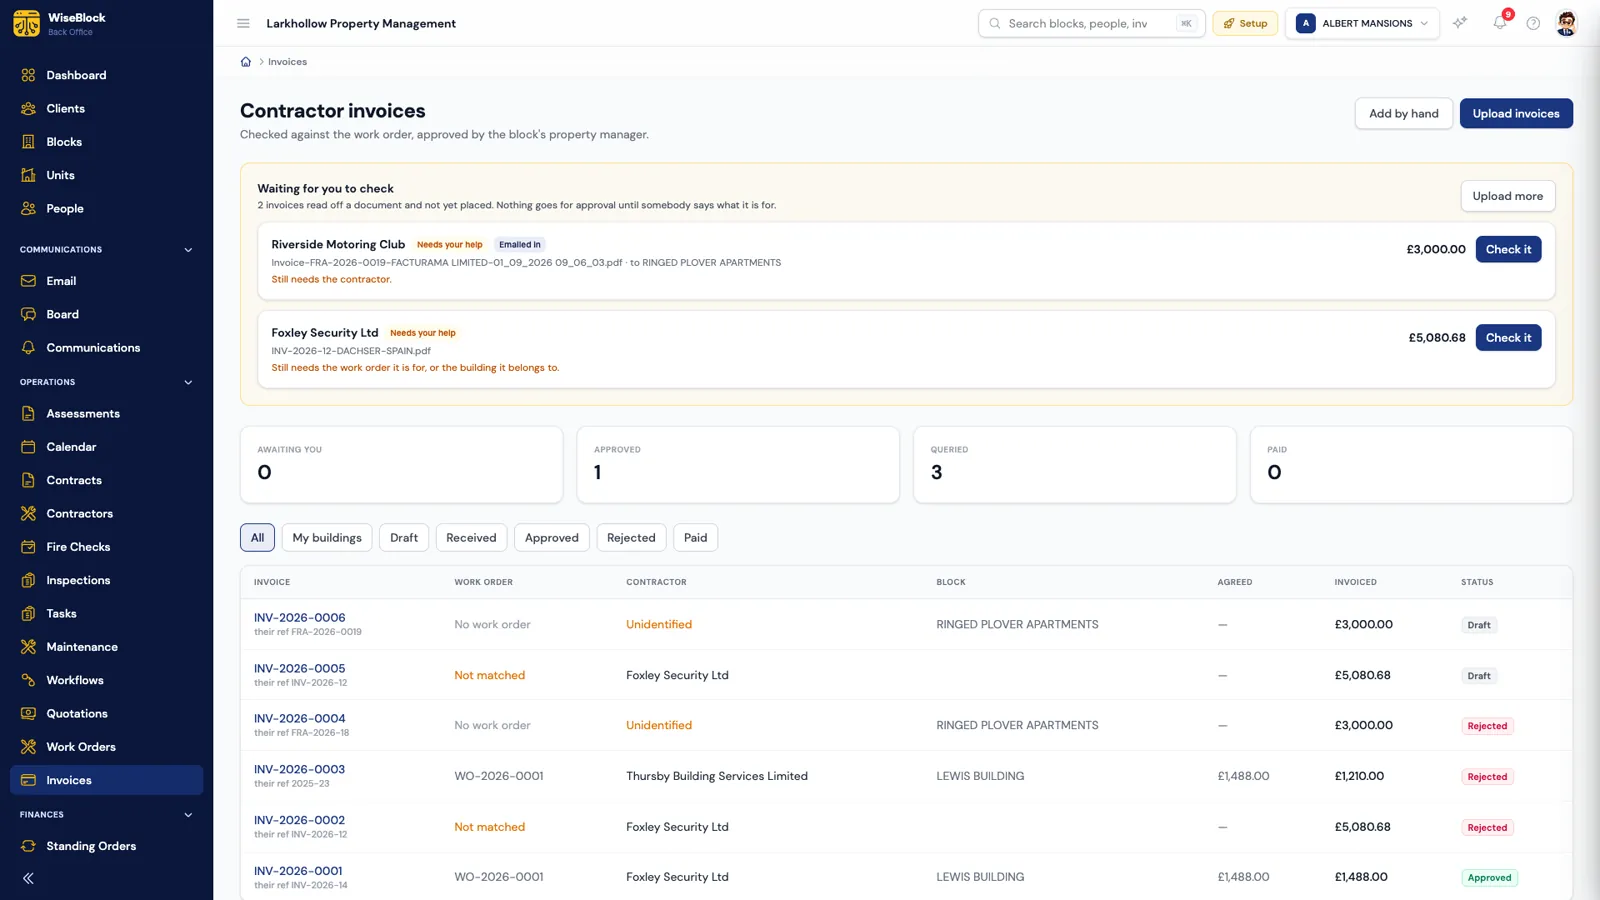Filter invoices by Paid
The image size is (1600, 900).
pos(695,538)
